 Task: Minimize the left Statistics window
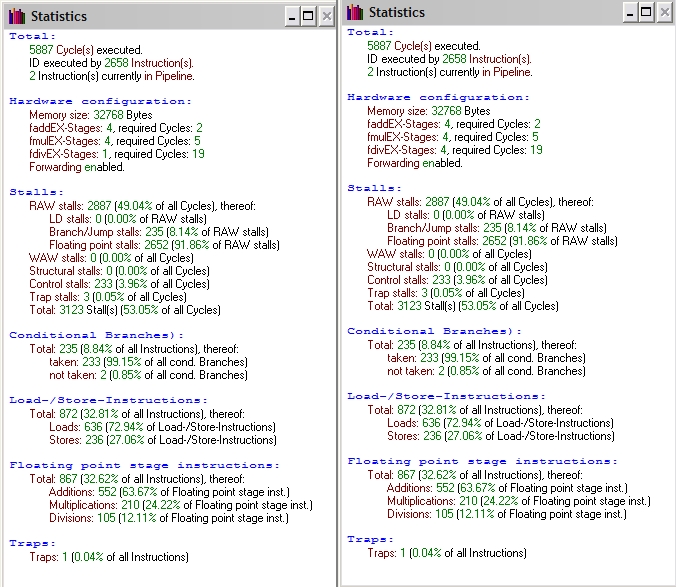[291, 16]
